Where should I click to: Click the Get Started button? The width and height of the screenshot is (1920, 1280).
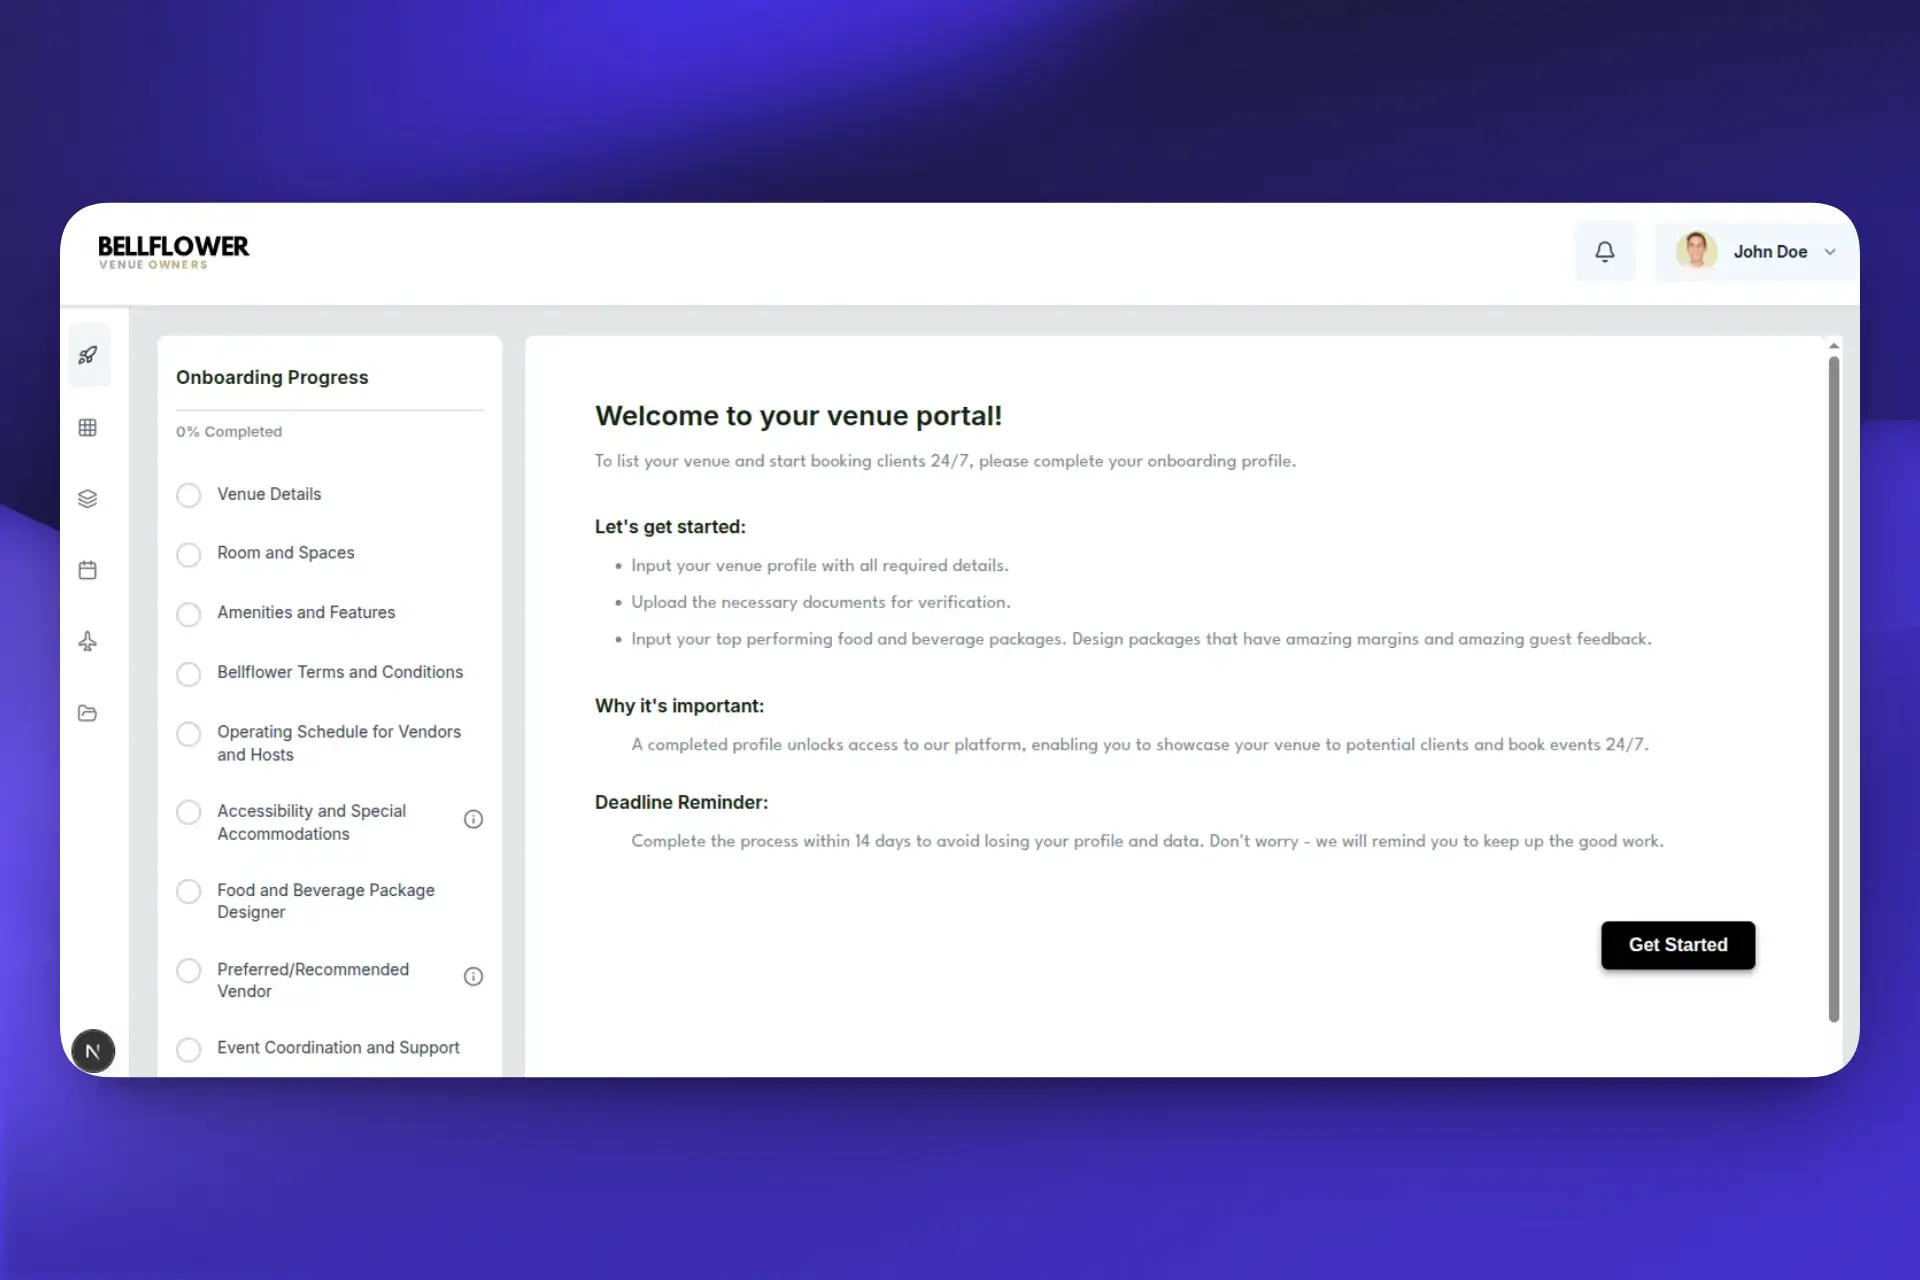tap(1678, 945)
